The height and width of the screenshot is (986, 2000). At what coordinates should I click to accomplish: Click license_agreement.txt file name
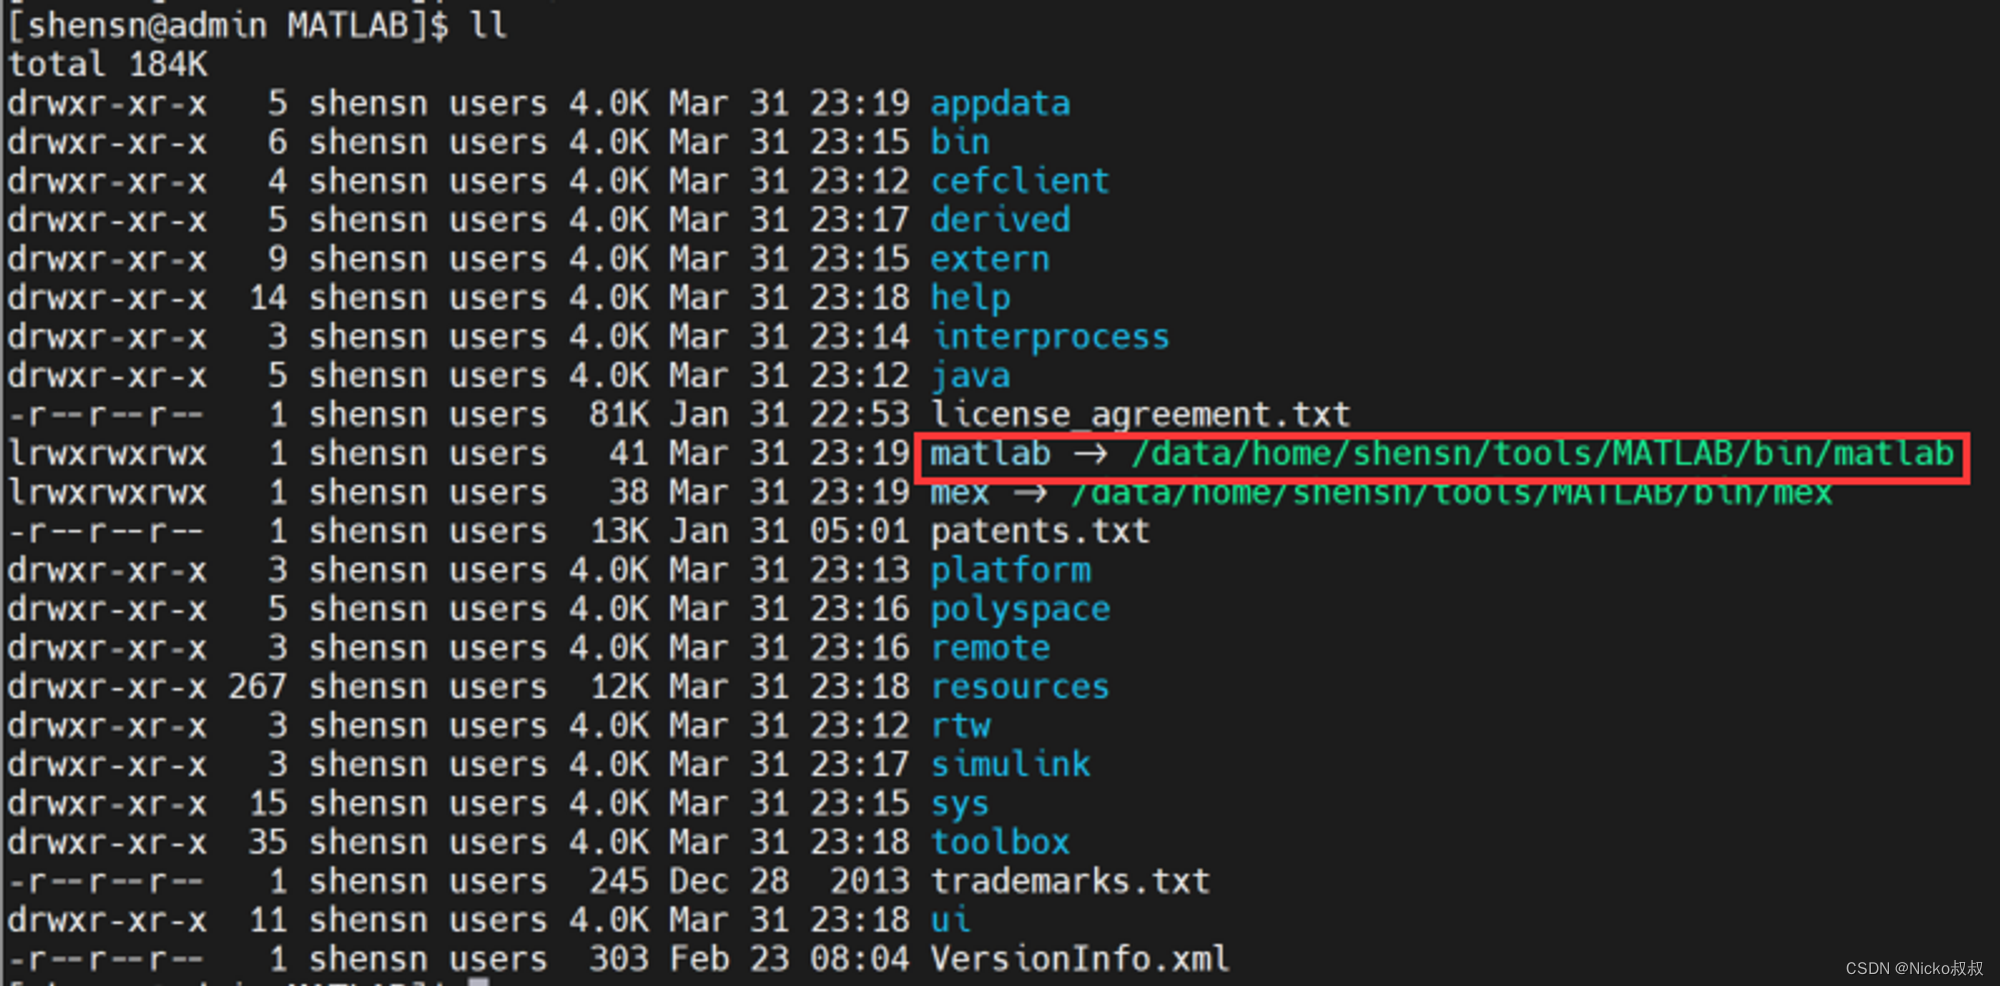[1140, 415]
